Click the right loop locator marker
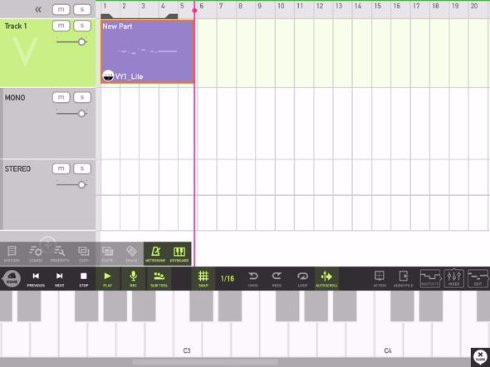The height and width of the screenshot is (367, 490). (x=172, y=16)
